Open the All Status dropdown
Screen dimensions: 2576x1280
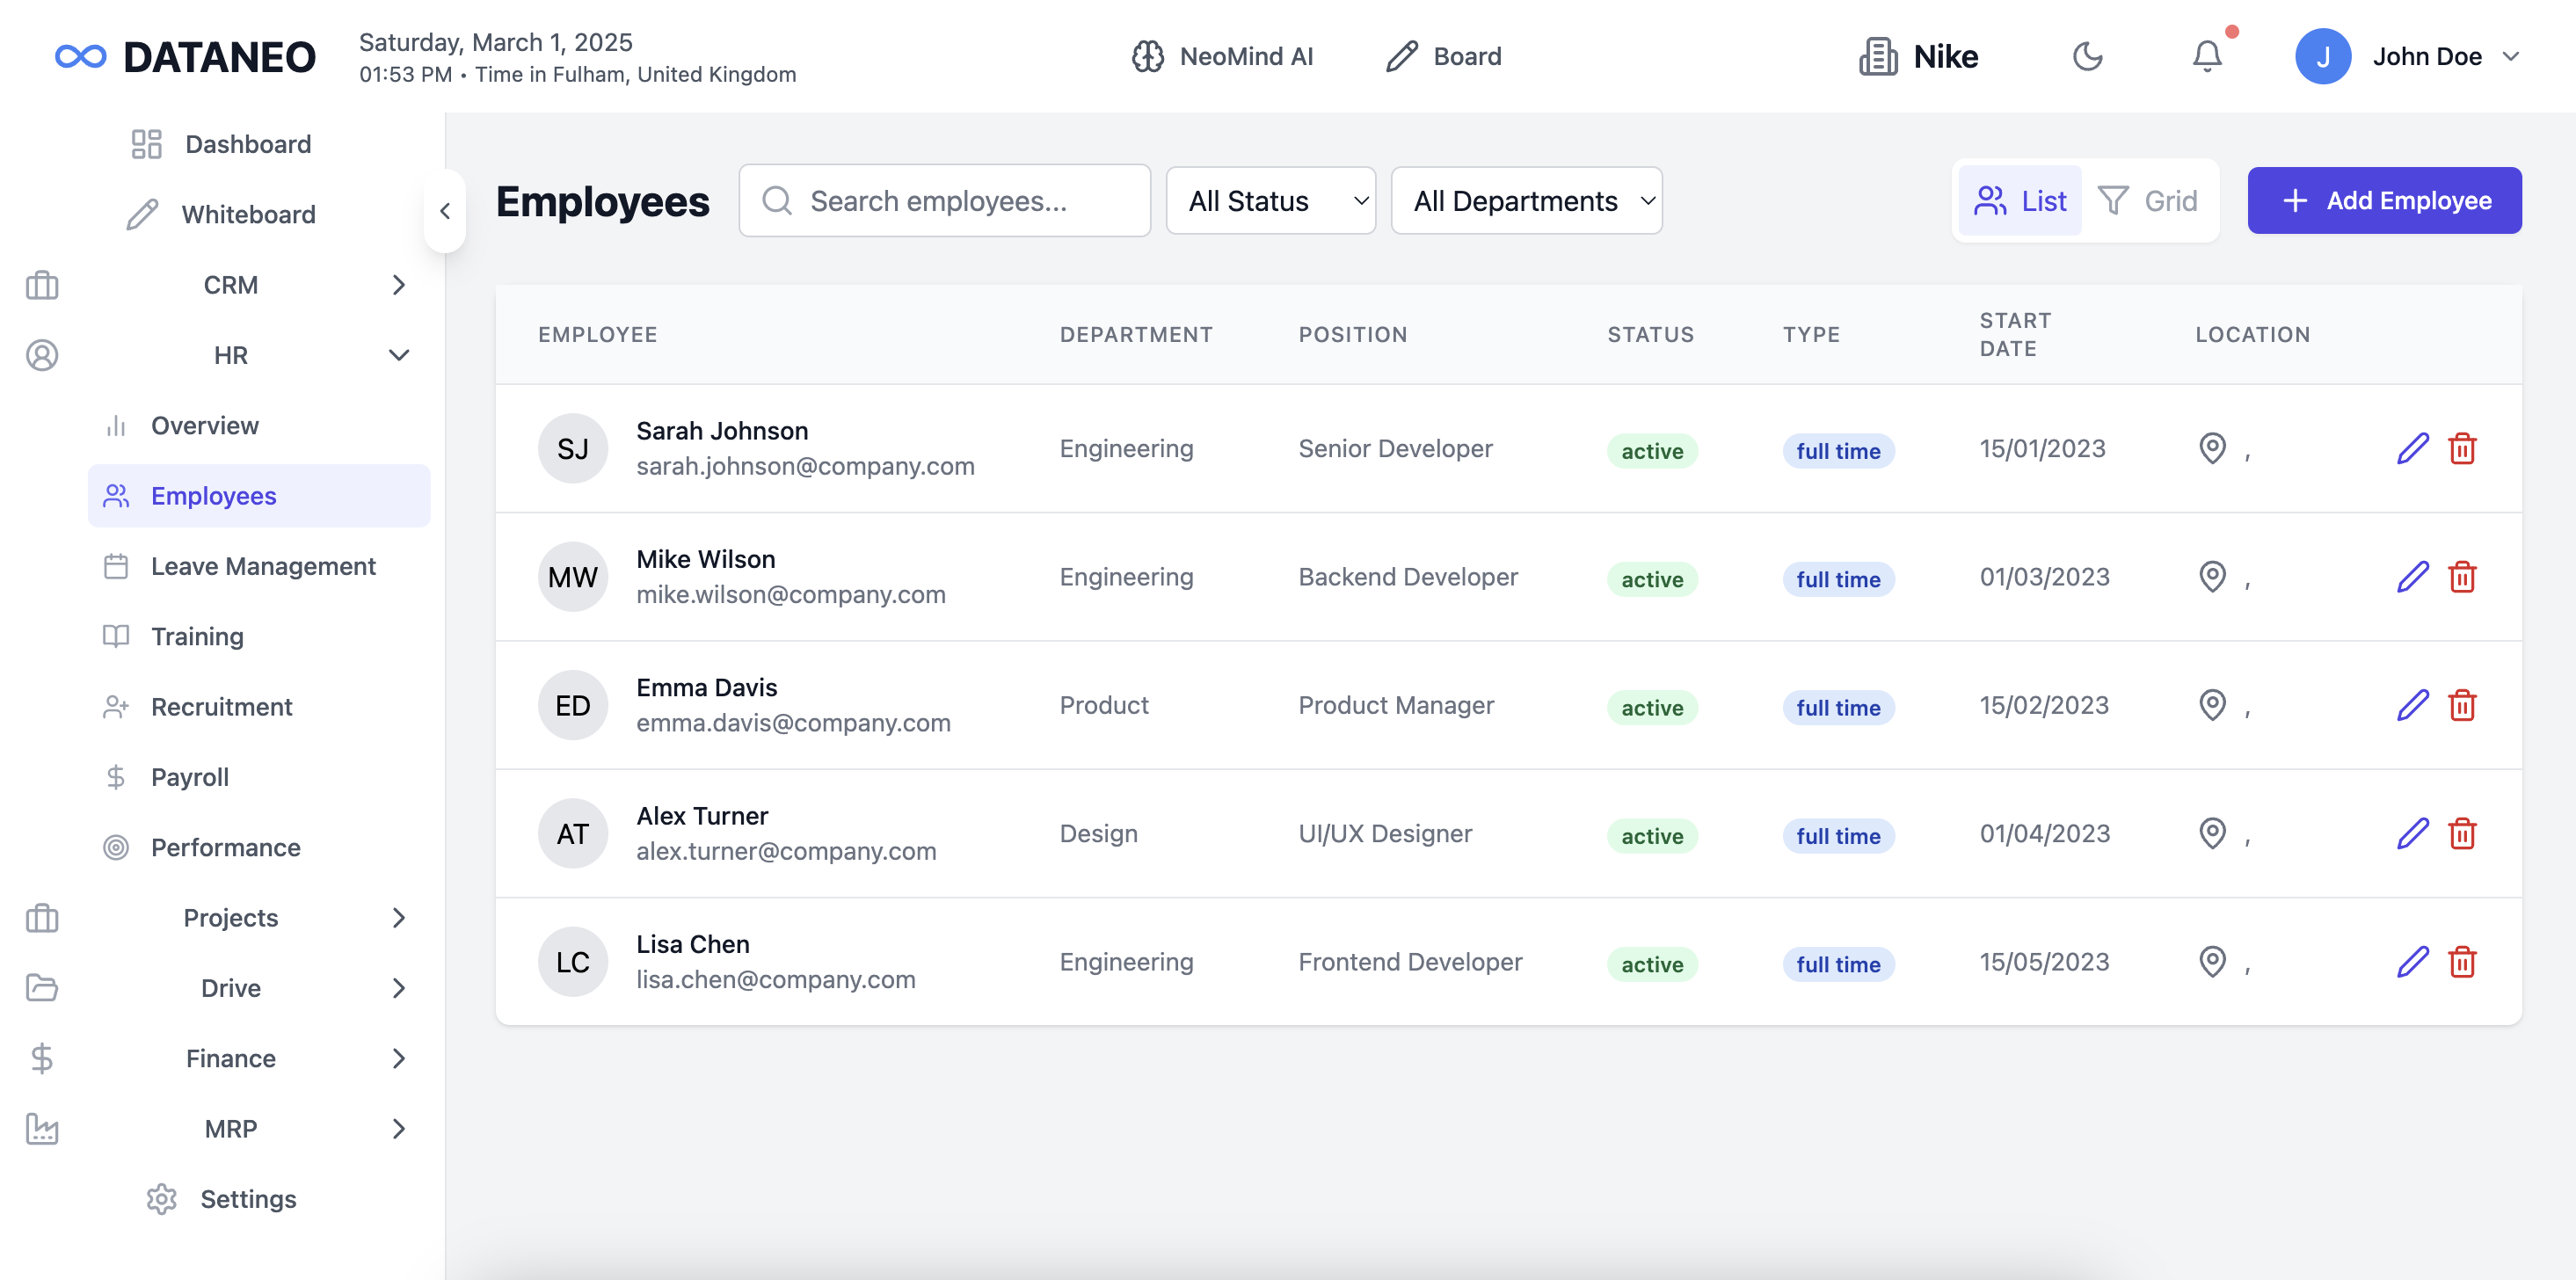coord(1270,201)
